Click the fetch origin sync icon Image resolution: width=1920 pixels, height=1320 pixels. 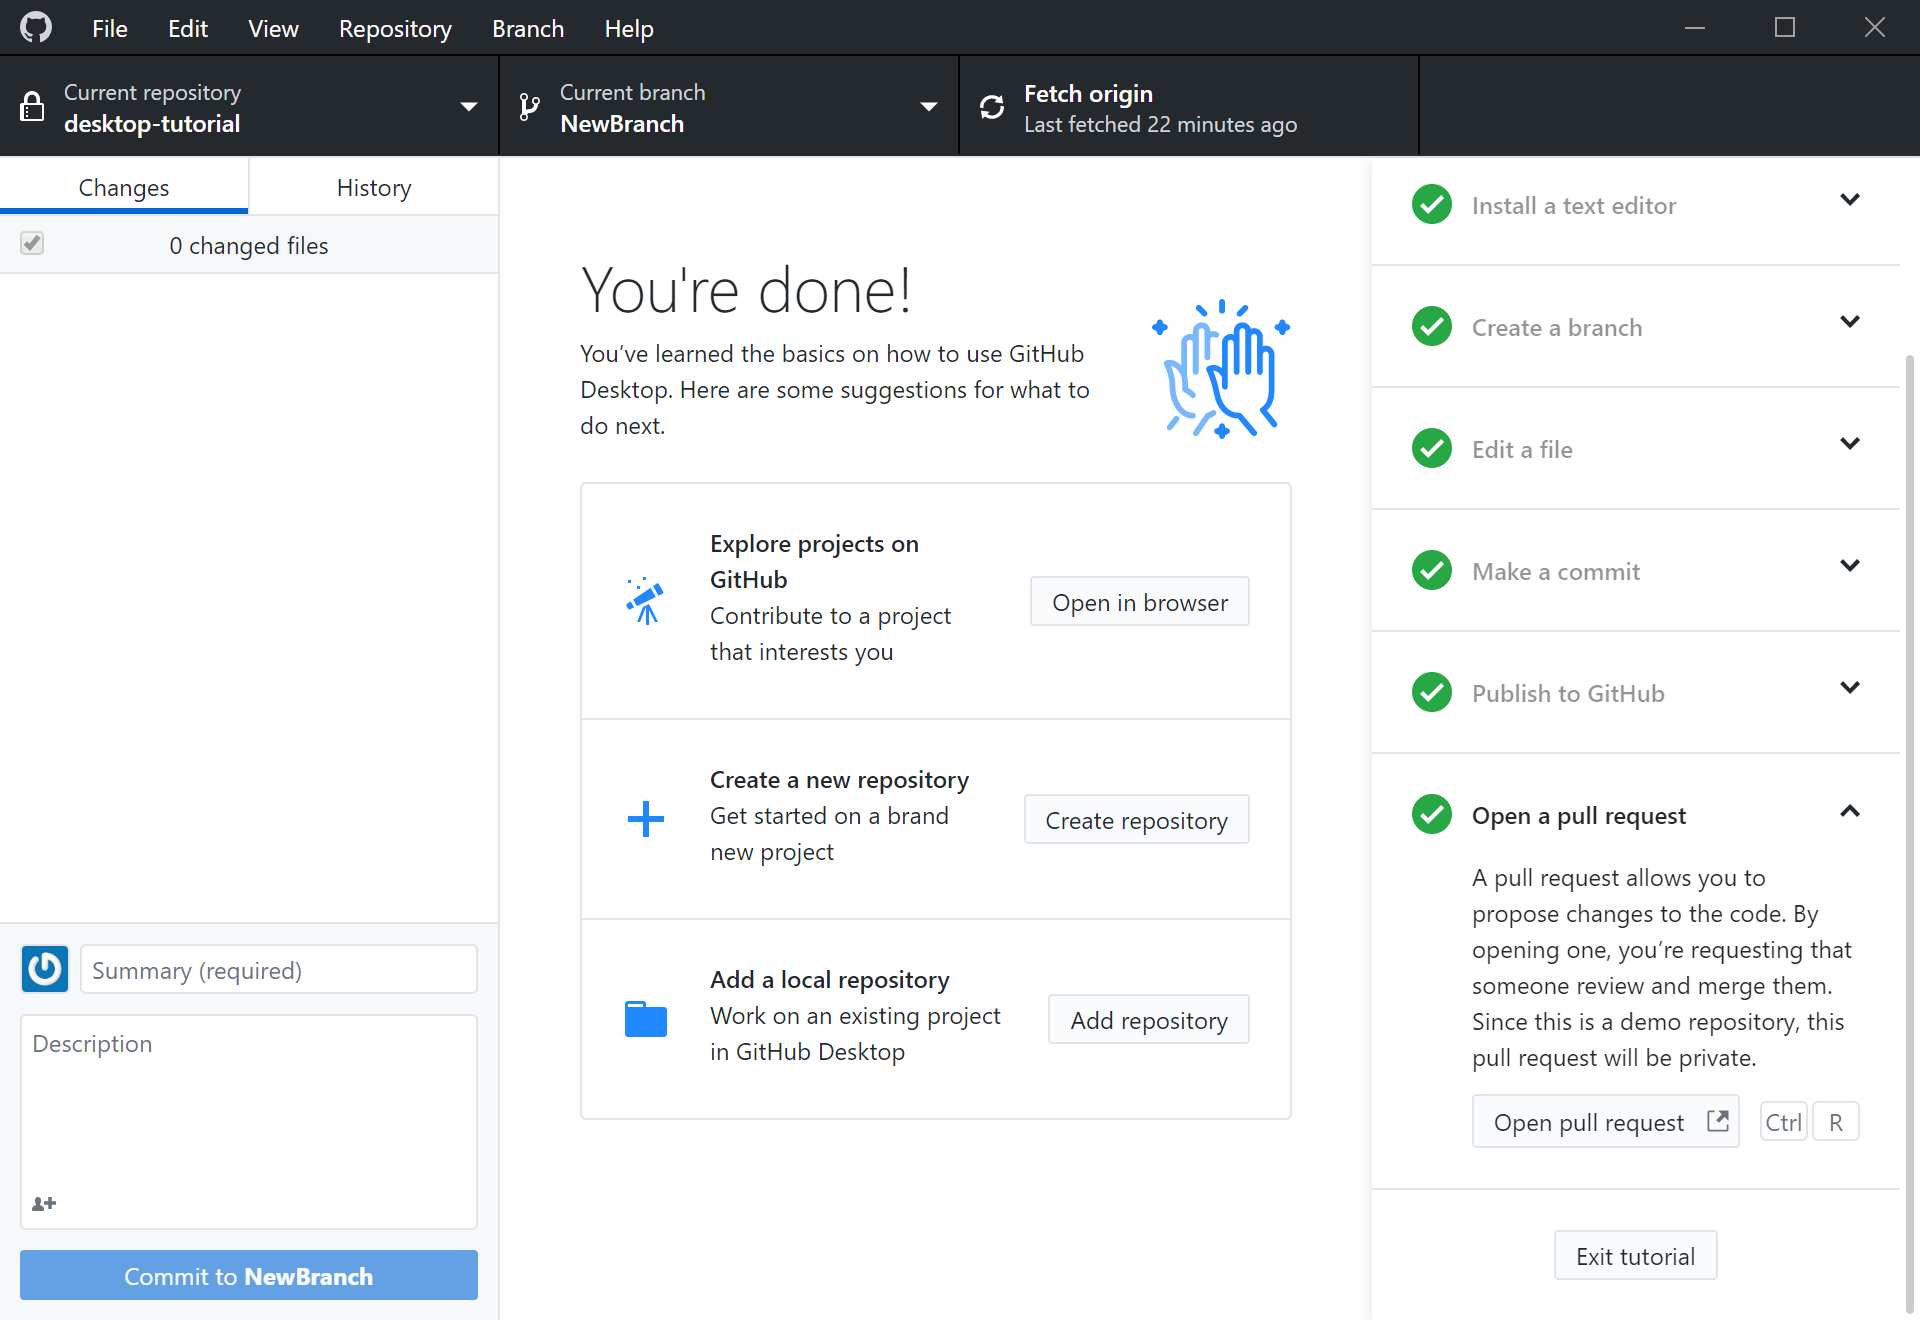[x=991, y=107]
